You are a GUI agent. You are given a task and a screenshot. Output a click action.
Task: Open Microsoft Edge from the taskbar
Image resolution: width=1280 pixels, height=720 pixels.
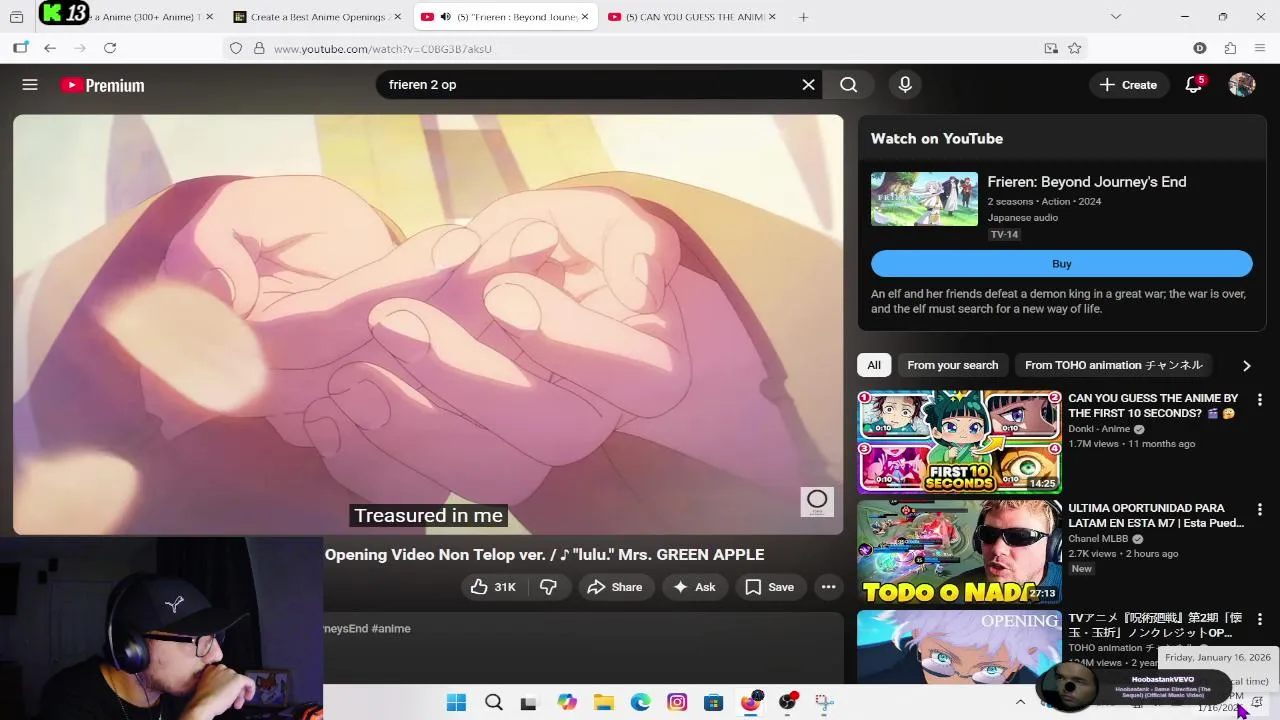[640, 702]
